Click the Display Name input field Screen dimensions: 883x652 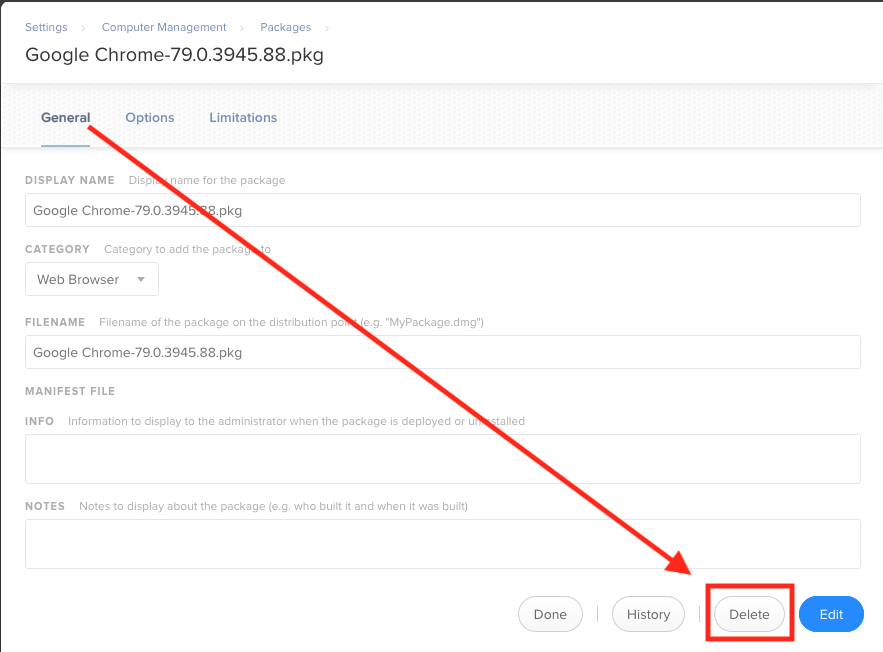tap(443, 210)
